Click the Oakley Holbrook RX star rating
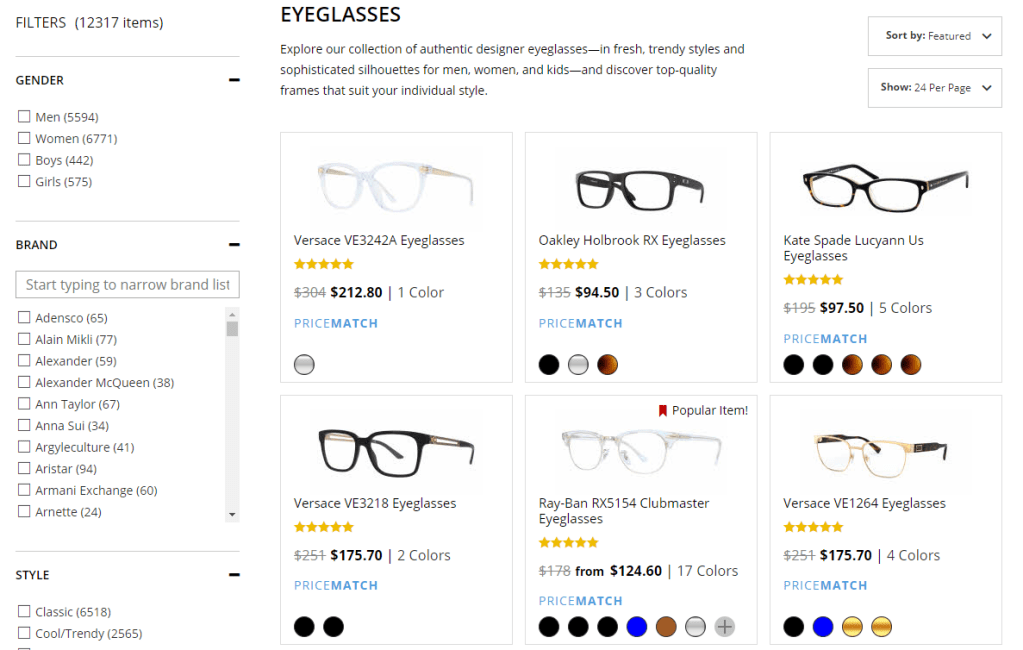This screenshot has height=650, width=1023. point(569,264)
